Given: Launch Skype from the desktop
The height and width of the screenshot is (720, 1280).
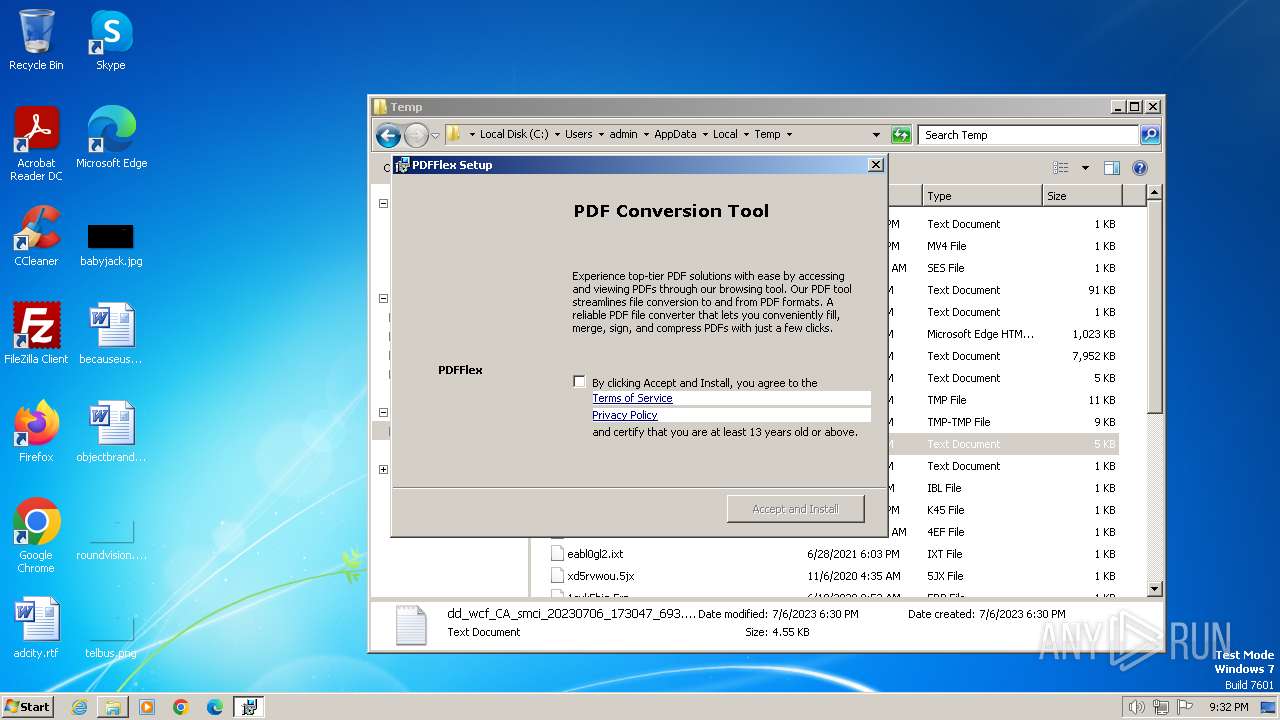Looking at the screenshot, I should (x=111, y=40).
